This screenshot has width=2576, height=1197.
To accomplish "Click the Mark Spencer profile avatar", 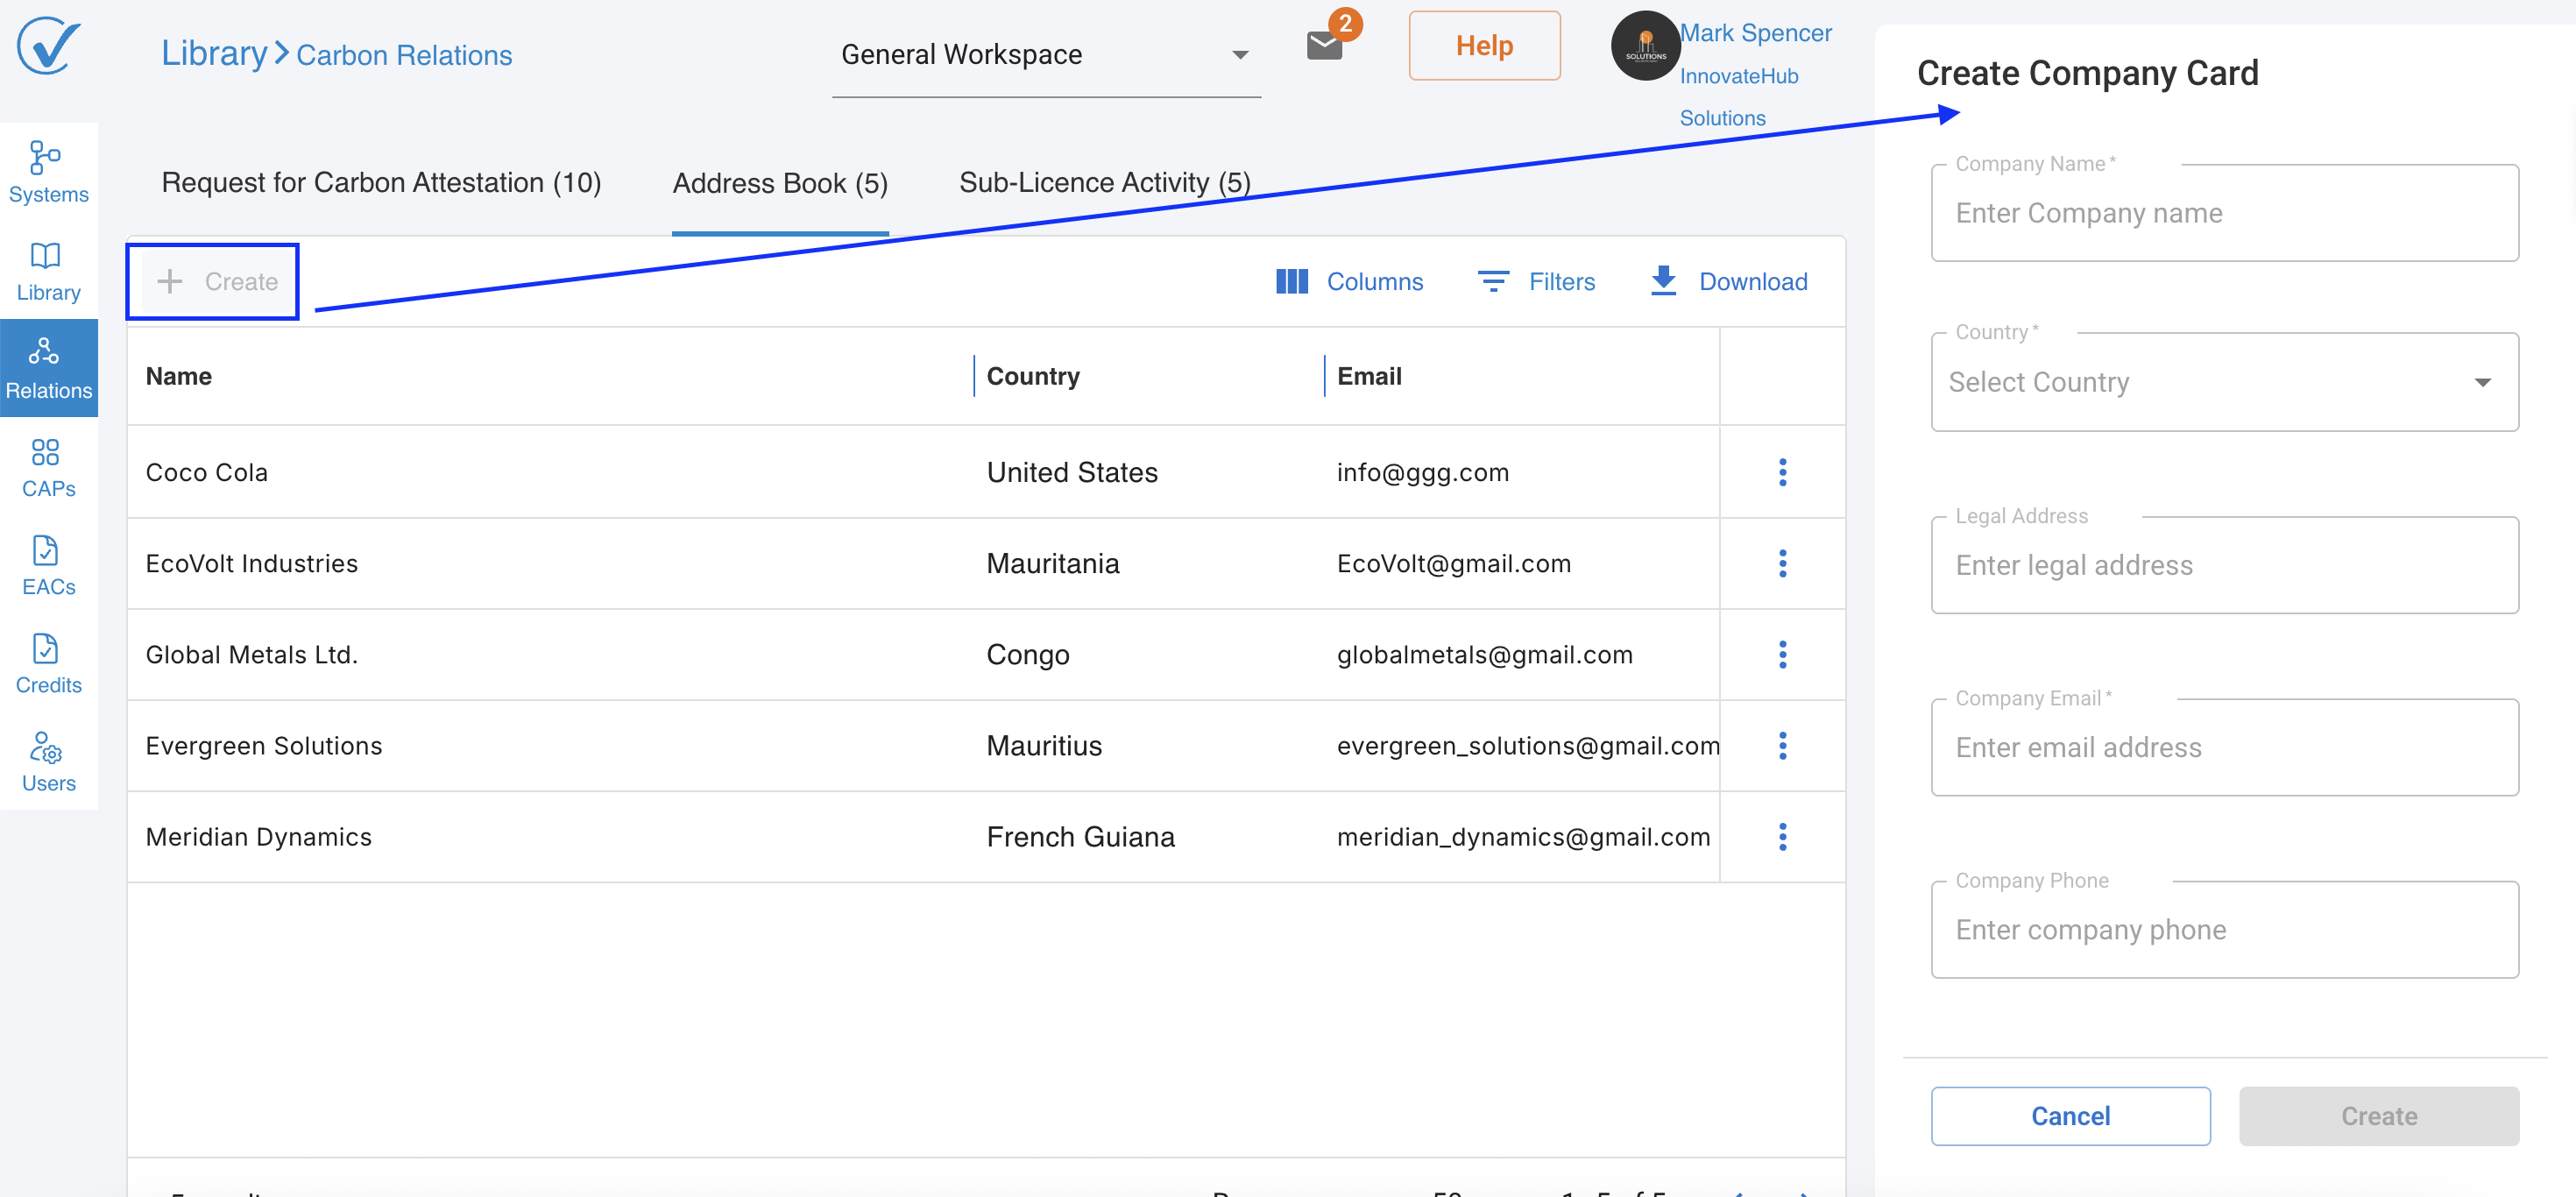I will click(x=1645, y=46).
